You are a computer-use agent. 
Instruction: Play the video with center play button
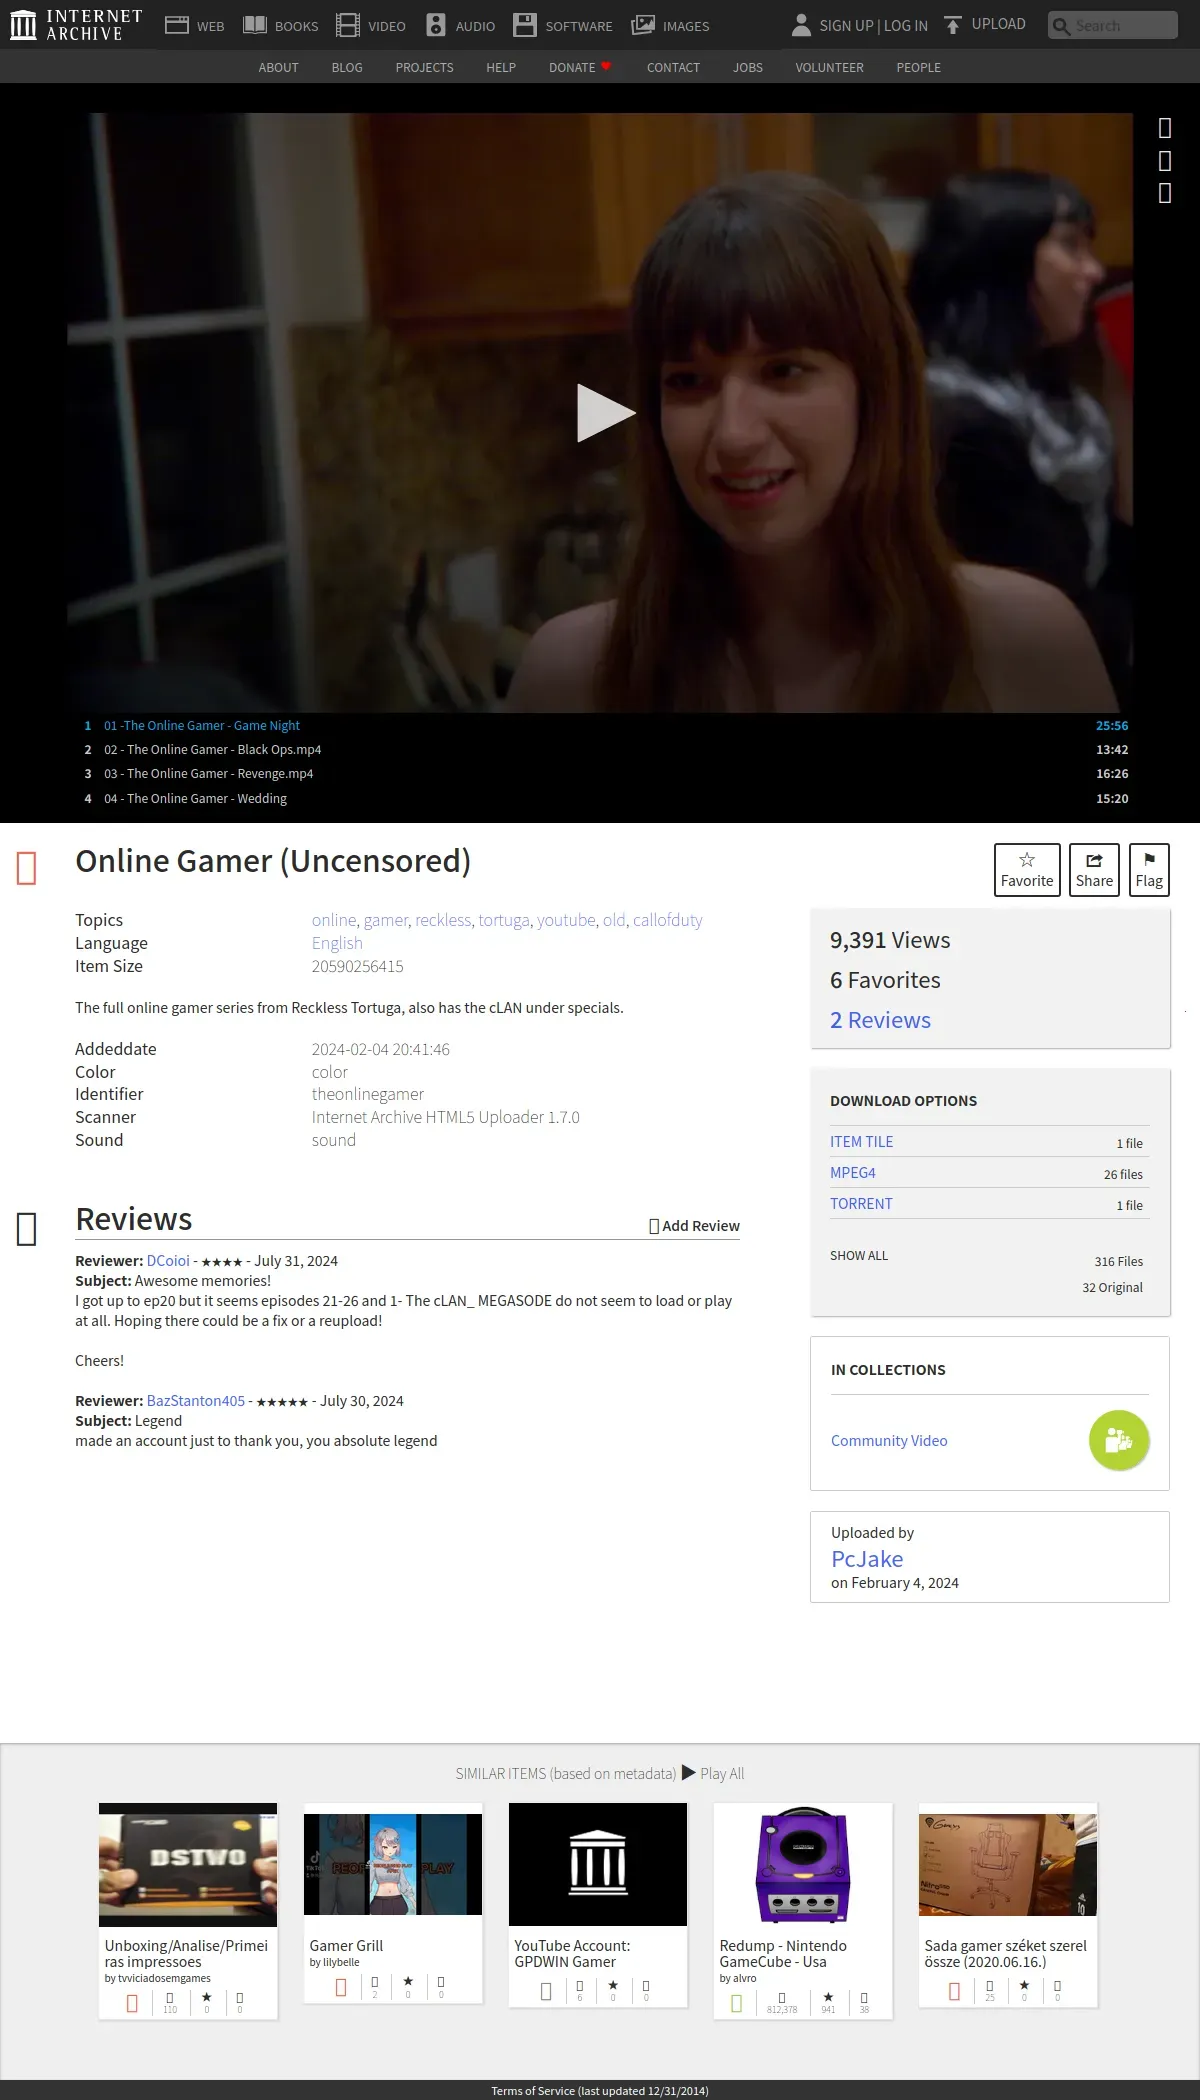point(606,413)
